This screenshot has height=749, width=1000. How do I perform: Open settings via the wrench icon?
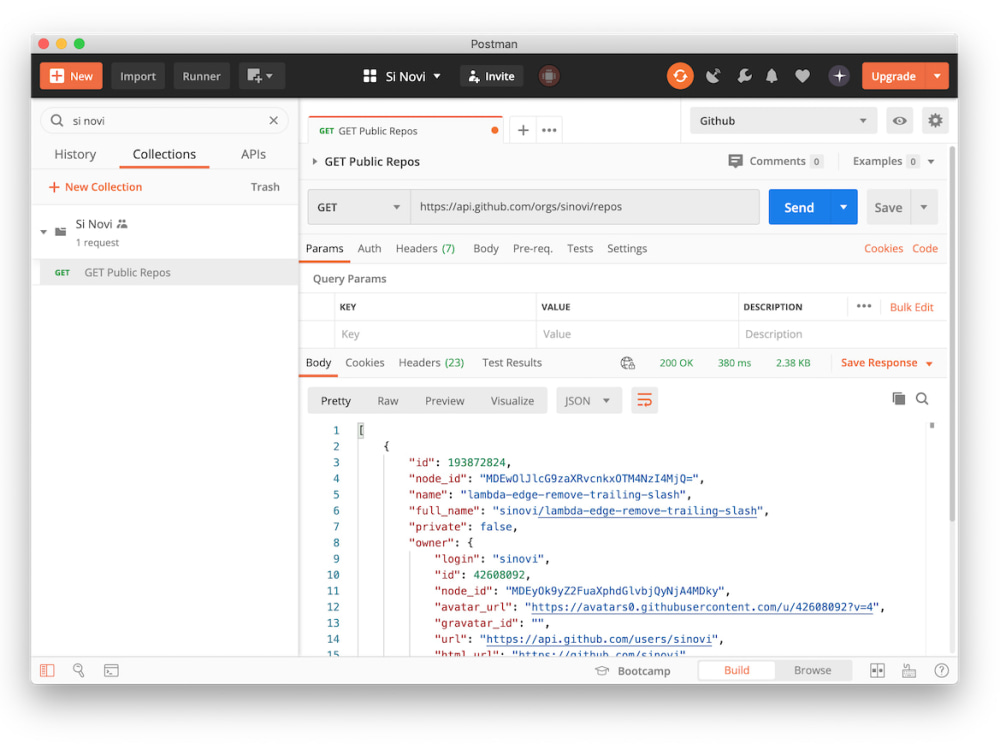tap(744, 76)
